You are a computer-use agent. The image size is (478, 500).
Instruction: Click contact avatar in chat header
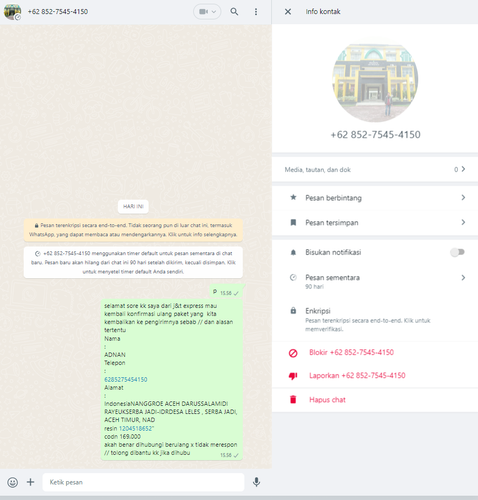coord(12,12)
